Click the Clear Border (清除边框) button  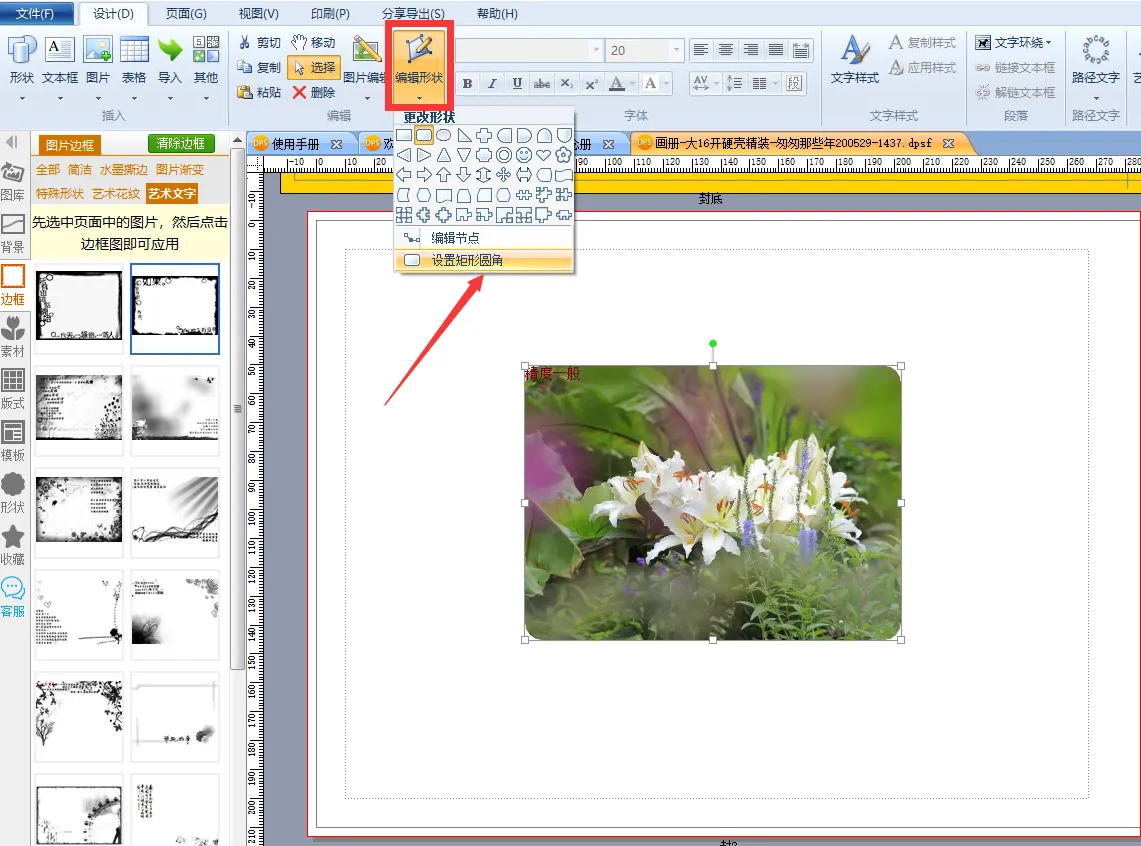coord(181,144)
